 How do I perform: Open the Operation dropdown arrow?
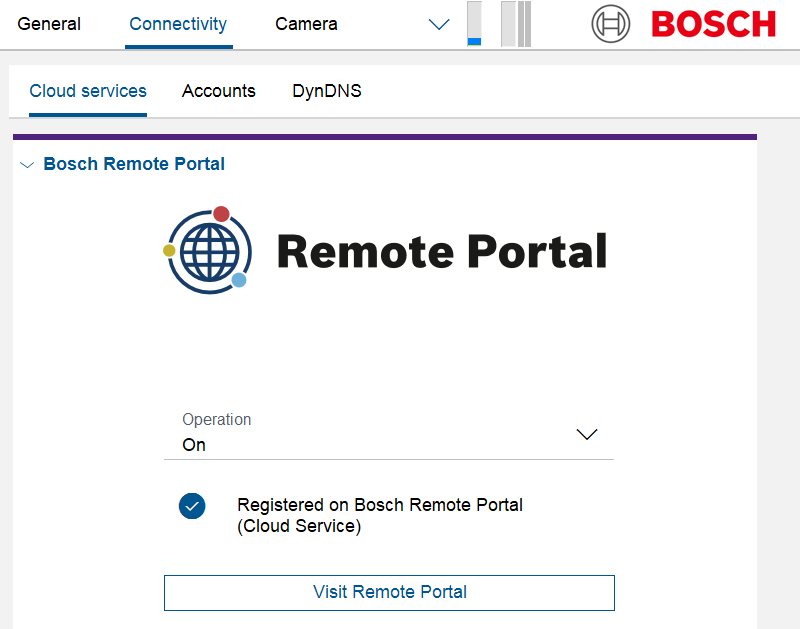(587, 434)
